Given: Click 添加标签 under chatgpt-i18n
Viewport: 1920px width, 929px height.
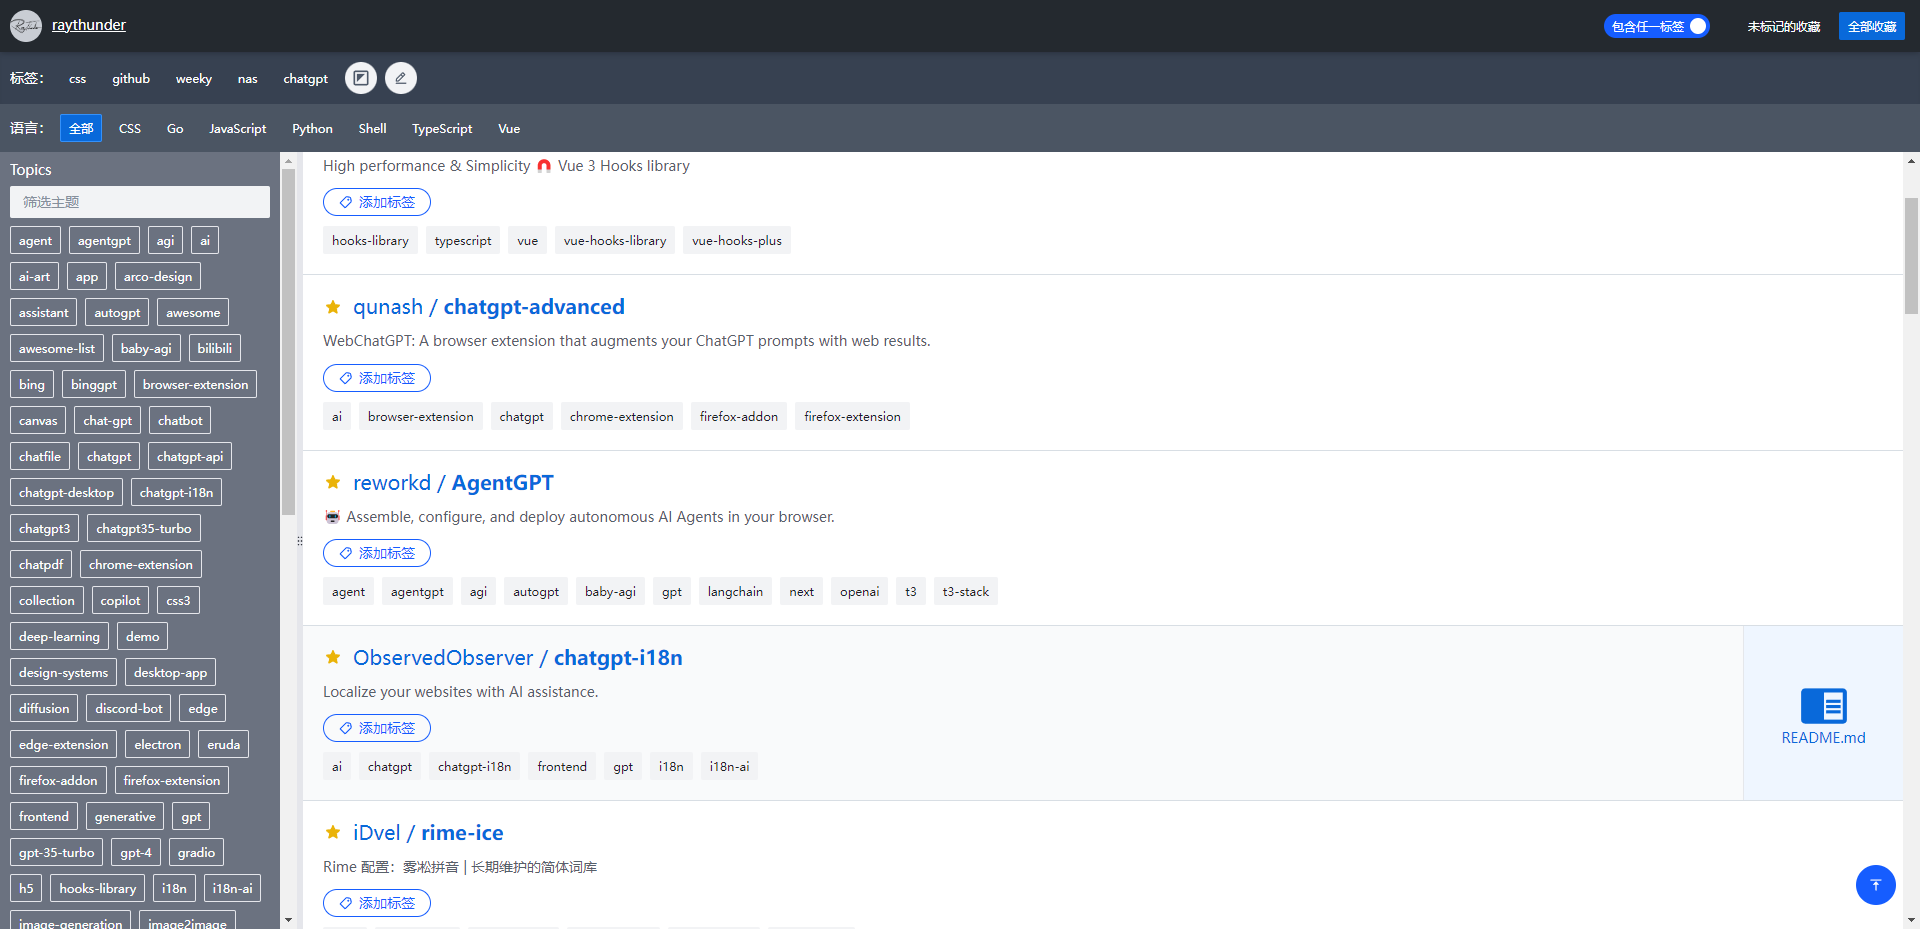Looking at the screenshot, I should pyautogui.click(x=377, y=728).
